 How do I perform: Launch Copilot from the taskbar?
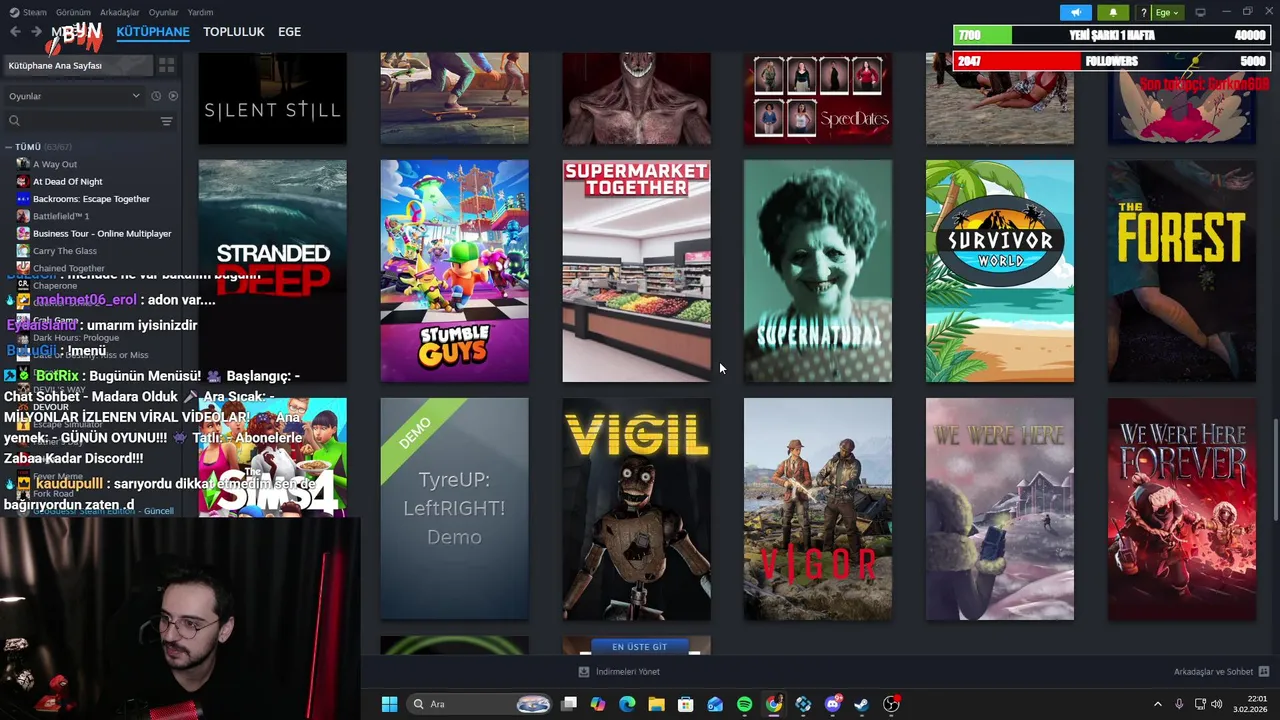(598, 704)
